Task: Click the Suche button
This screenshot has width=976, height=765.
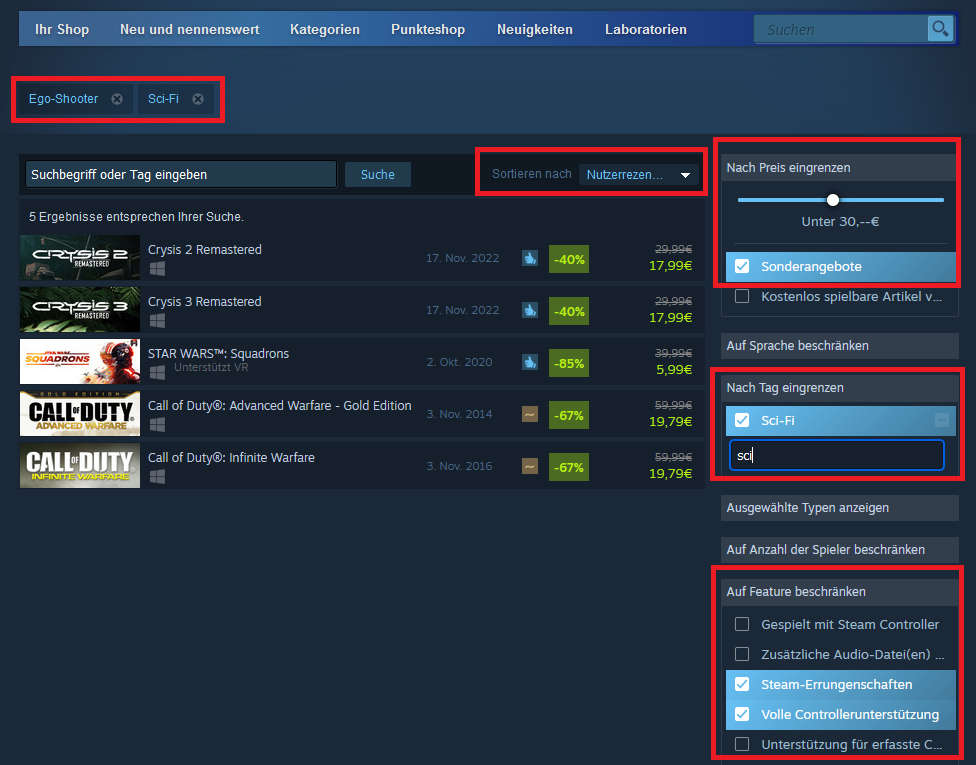Action: point(378,174)
